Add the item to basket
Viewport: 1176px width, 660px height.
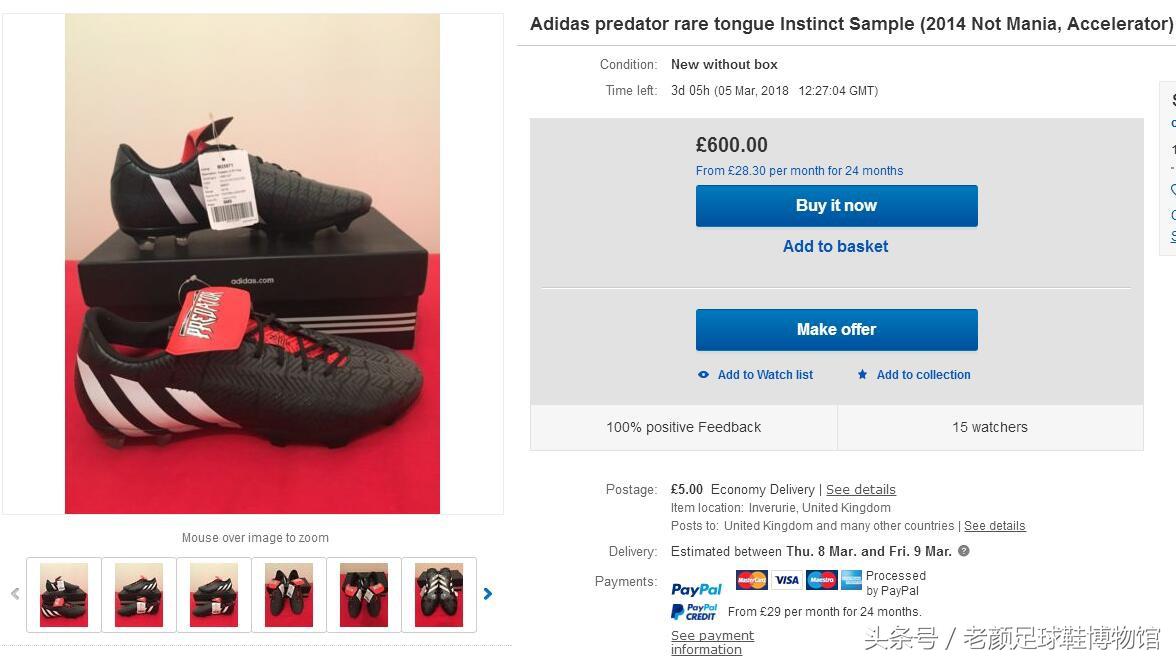point(835,247)
